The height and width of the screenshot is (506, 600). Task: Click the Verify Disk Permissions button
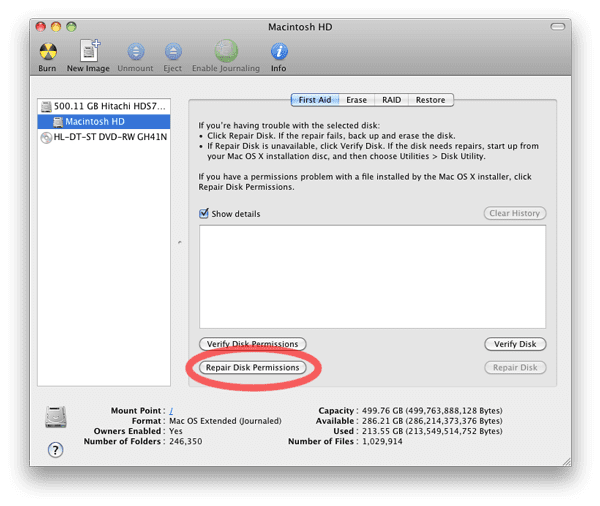252,344
